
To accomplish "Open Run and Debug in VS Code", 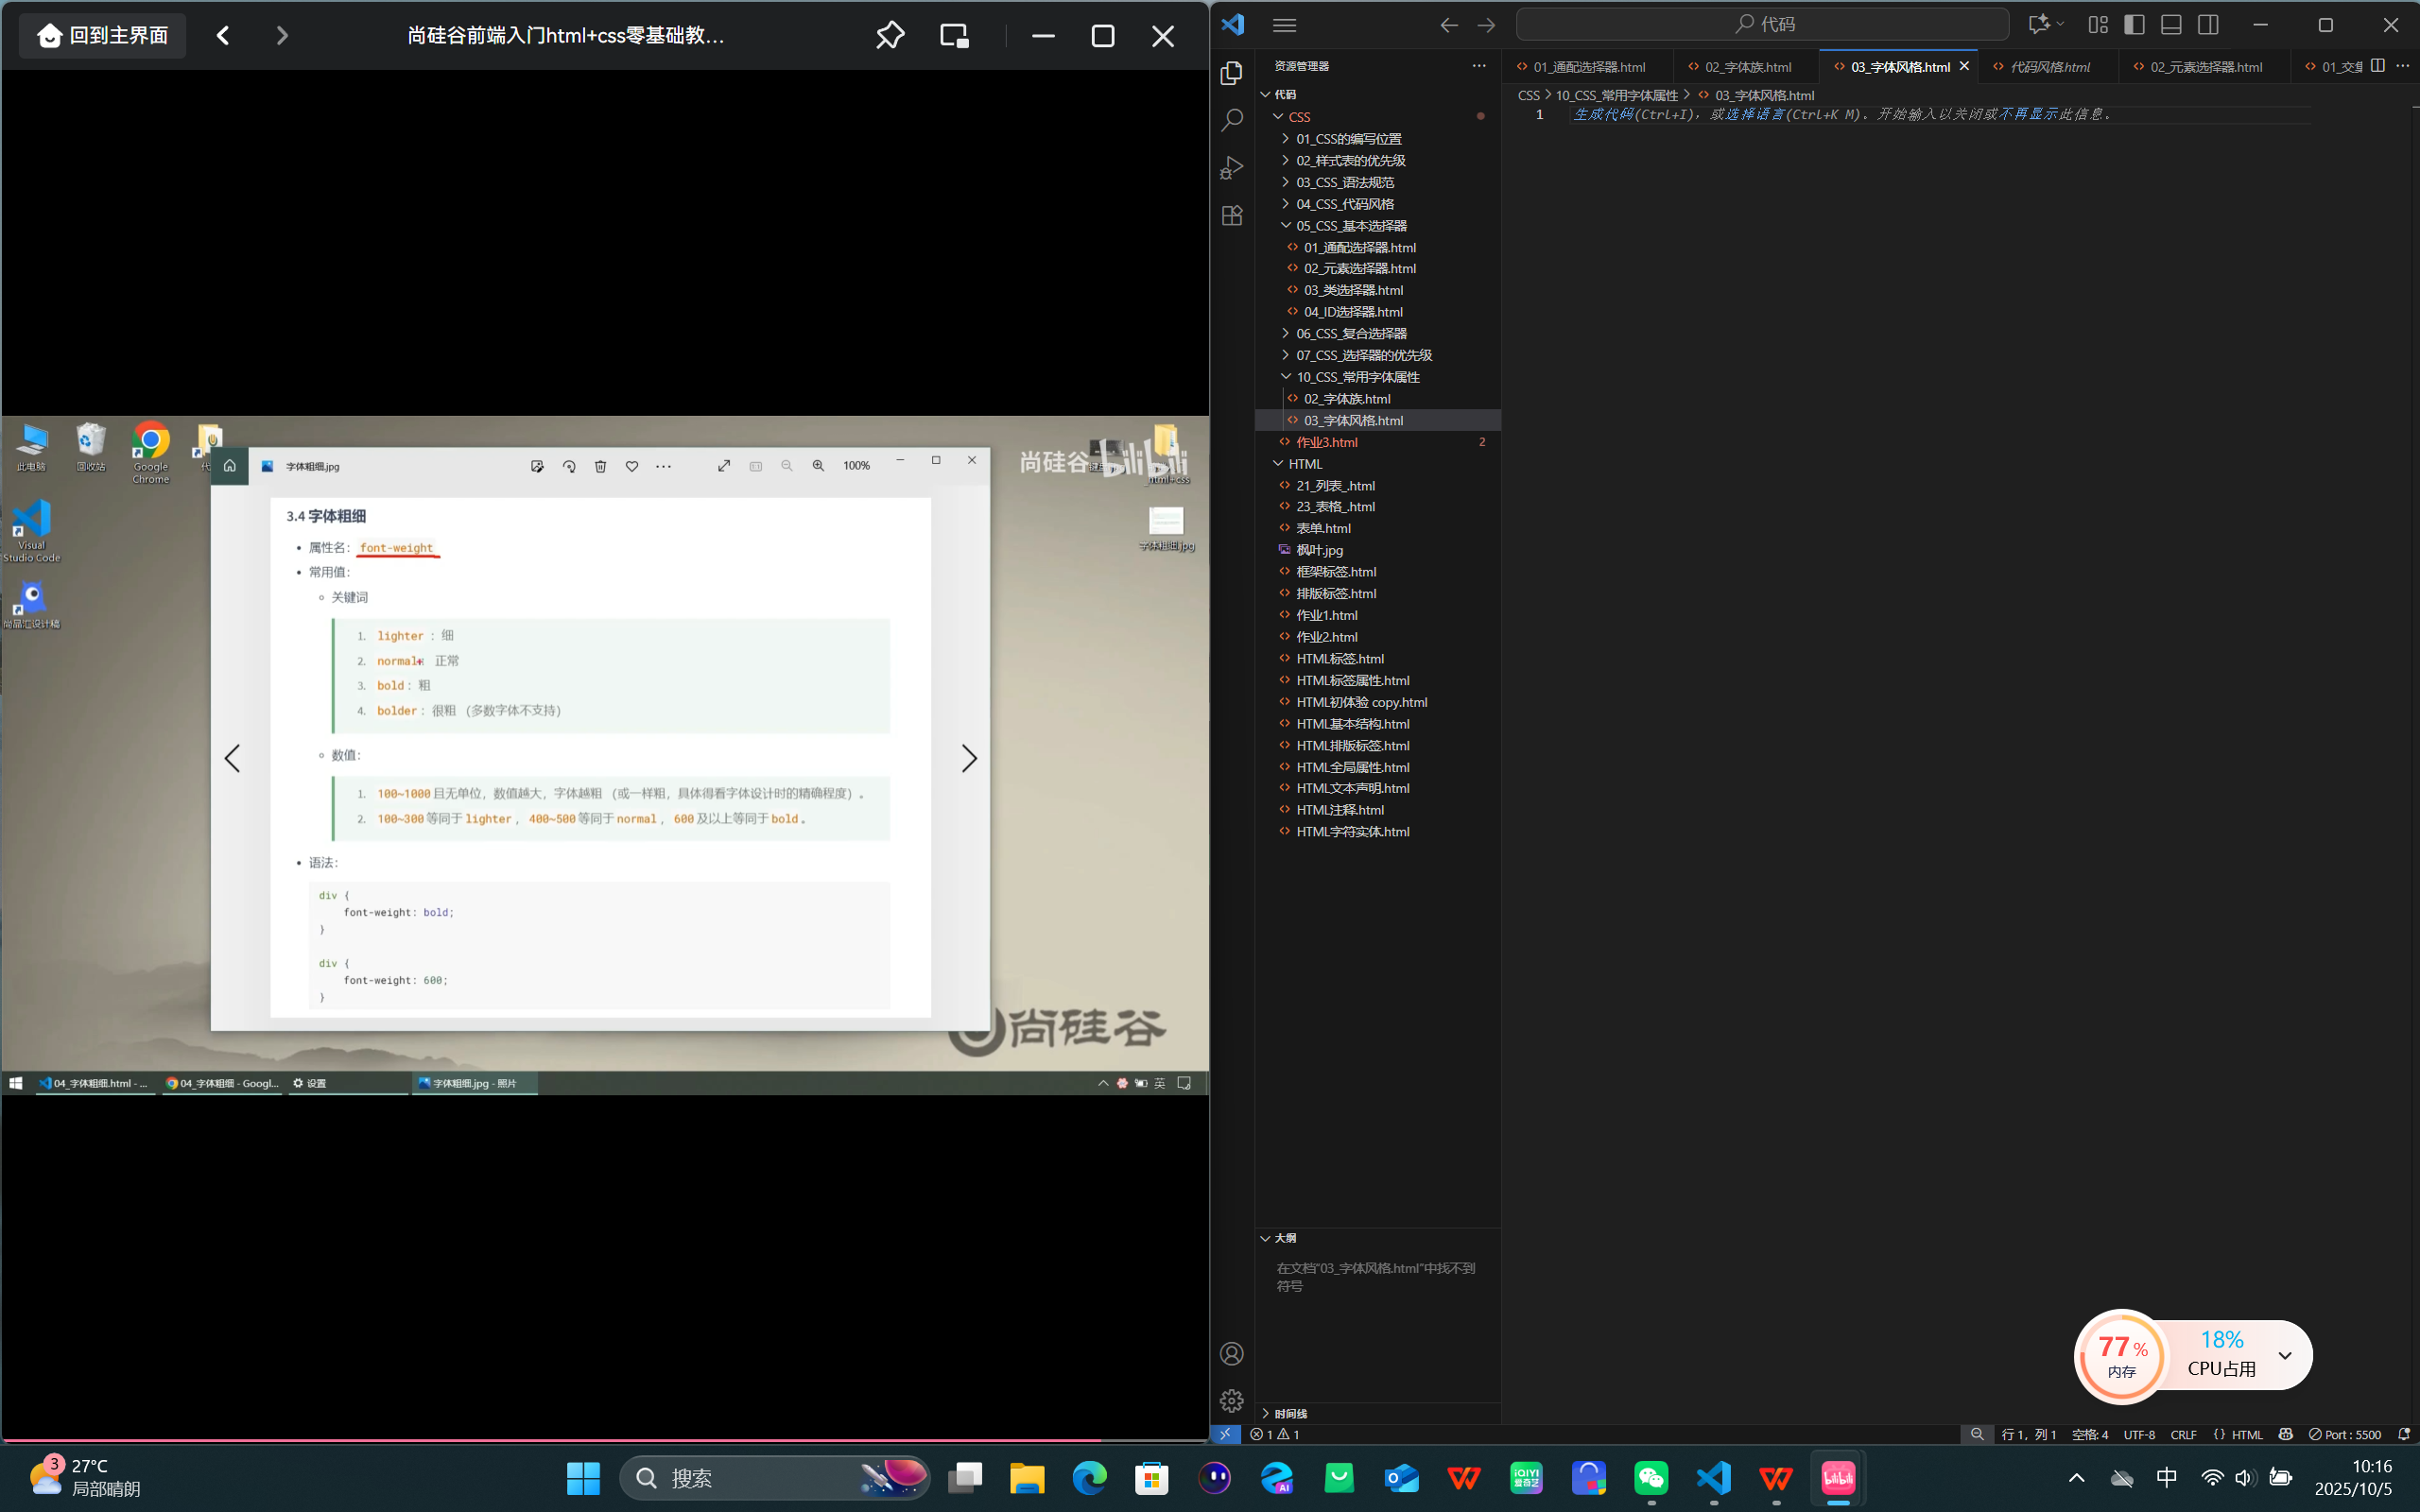I will 1232,167.
